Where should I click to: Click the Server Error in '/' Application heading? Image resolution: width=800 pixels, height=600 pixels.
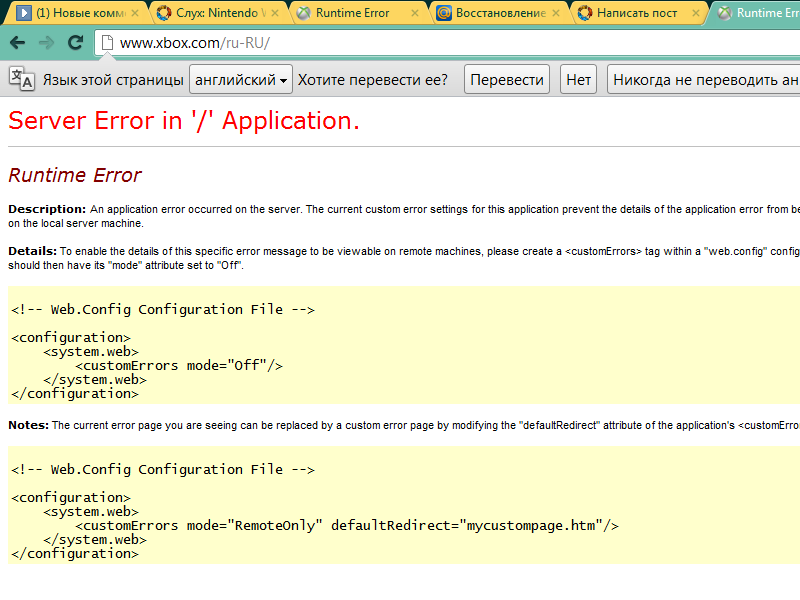184,121
